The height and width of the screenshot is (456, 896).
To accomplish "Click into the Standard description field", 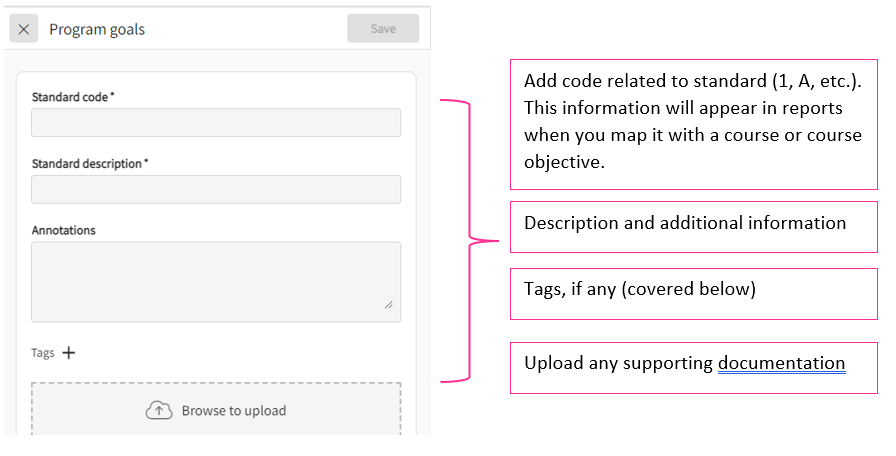I will point(216,190).
